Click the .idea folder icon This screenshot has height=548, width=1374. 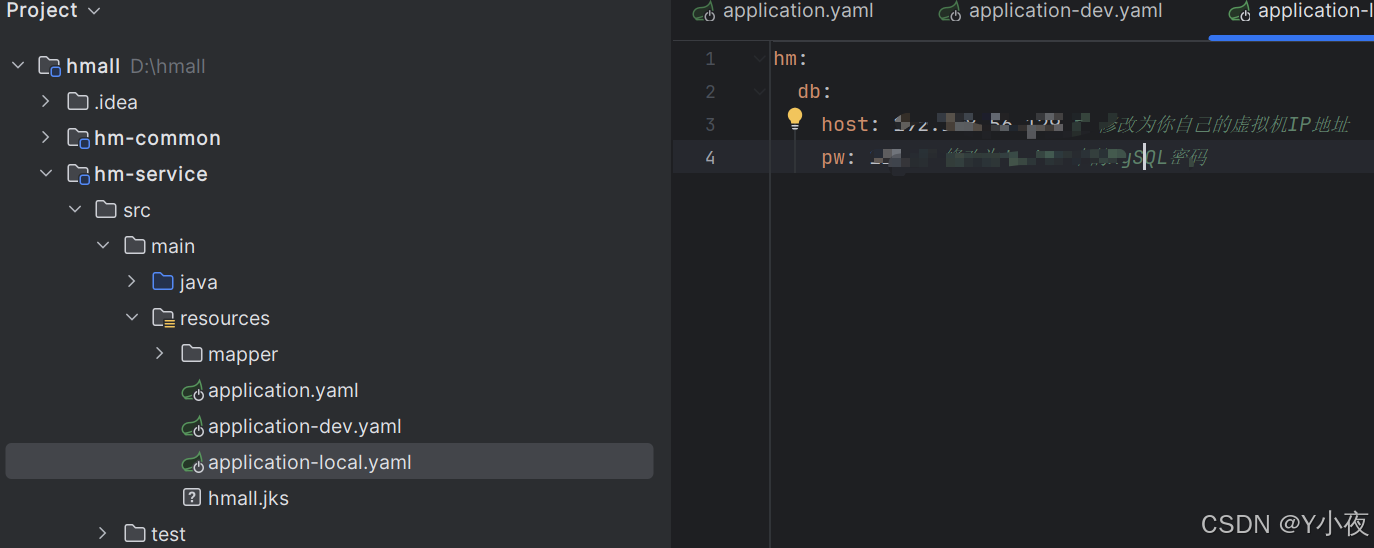coord(77,102)
